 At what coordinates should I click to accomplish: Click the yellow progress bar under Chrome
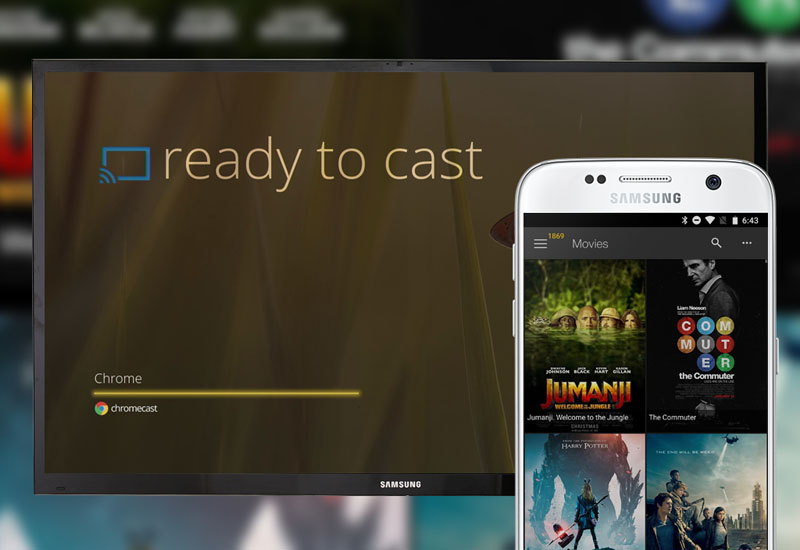[x=226, y=393]
